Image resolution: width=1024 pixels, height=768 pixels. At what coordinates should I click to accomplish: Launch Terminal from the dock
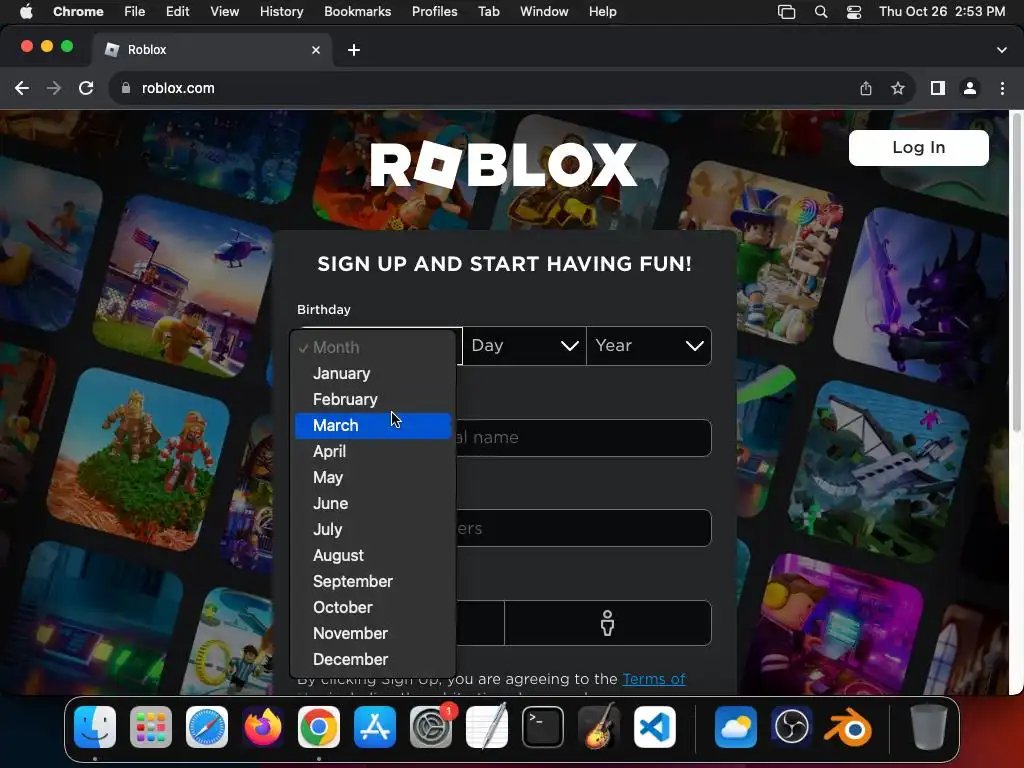tap(543, 727)
